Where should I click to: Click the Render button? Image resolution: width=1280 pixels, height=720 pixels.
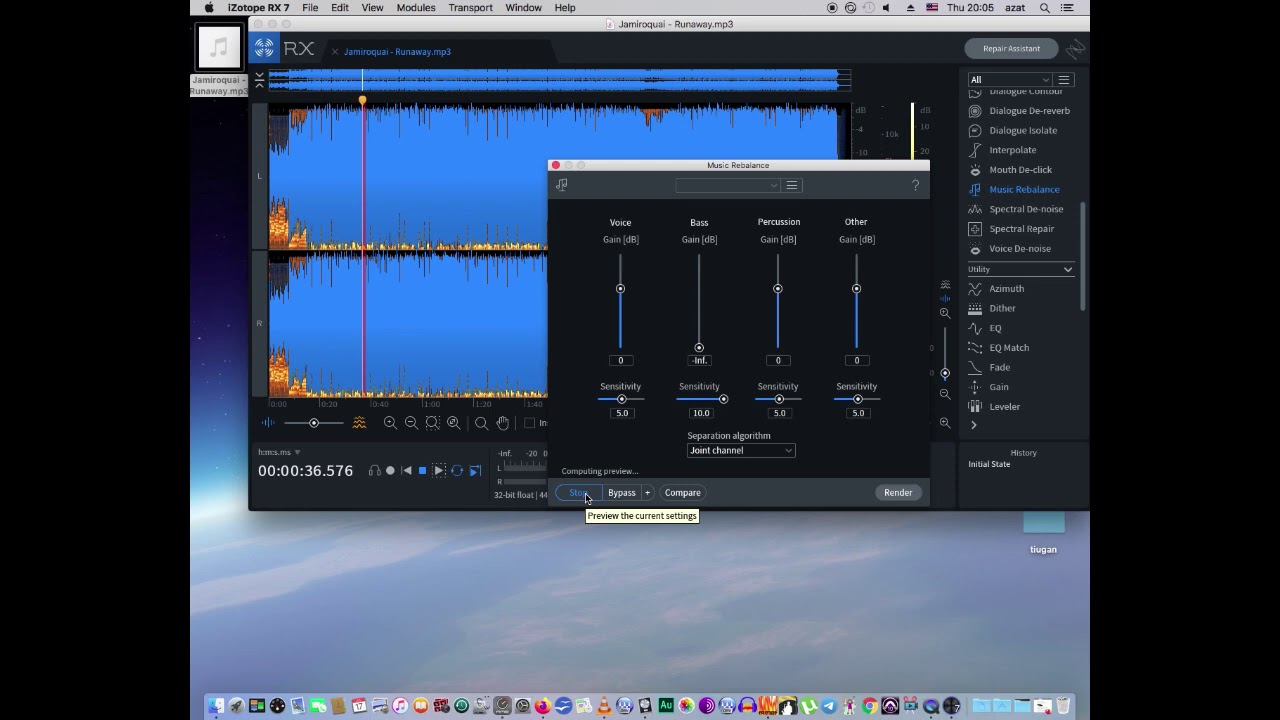(898, 493)
